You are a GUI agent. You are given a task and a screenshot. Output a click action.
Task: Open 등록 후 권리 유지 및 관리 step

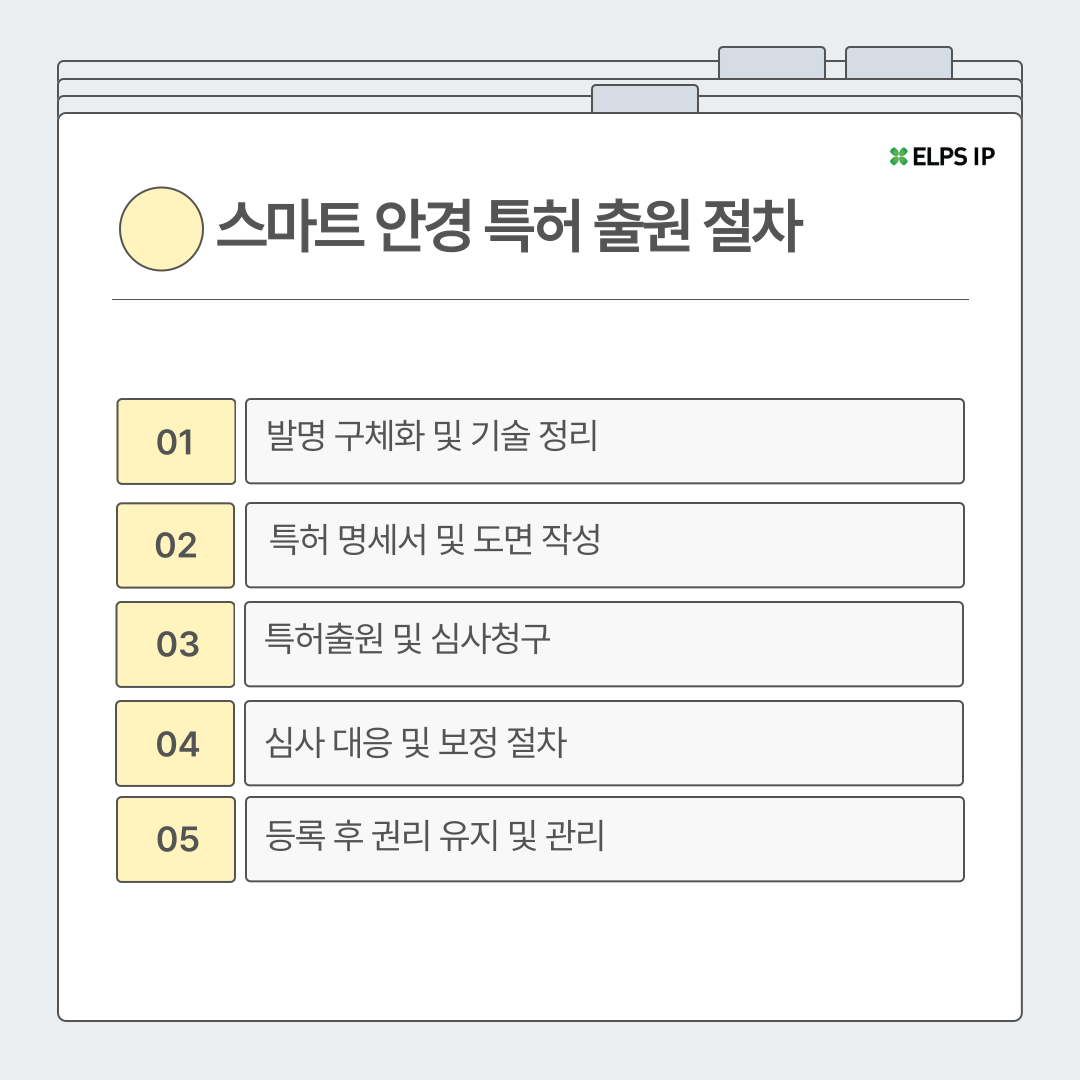coord(604,839)
